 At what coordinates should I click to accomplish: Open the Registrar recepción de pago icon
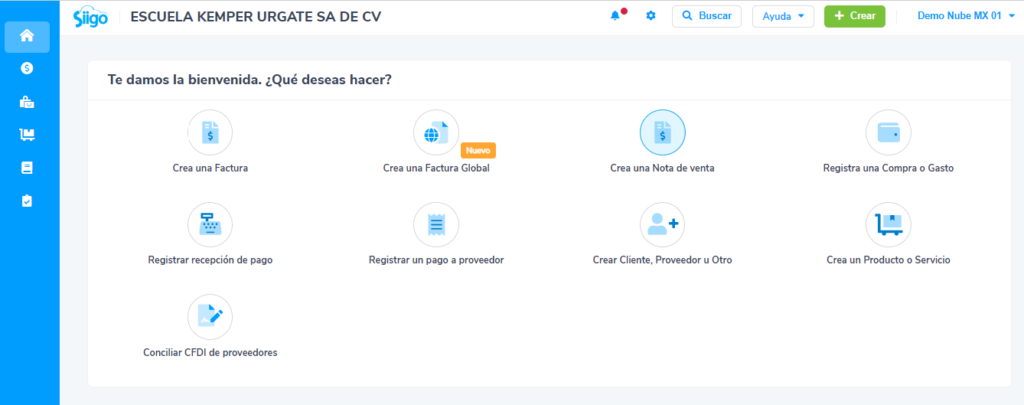point(210,224)
